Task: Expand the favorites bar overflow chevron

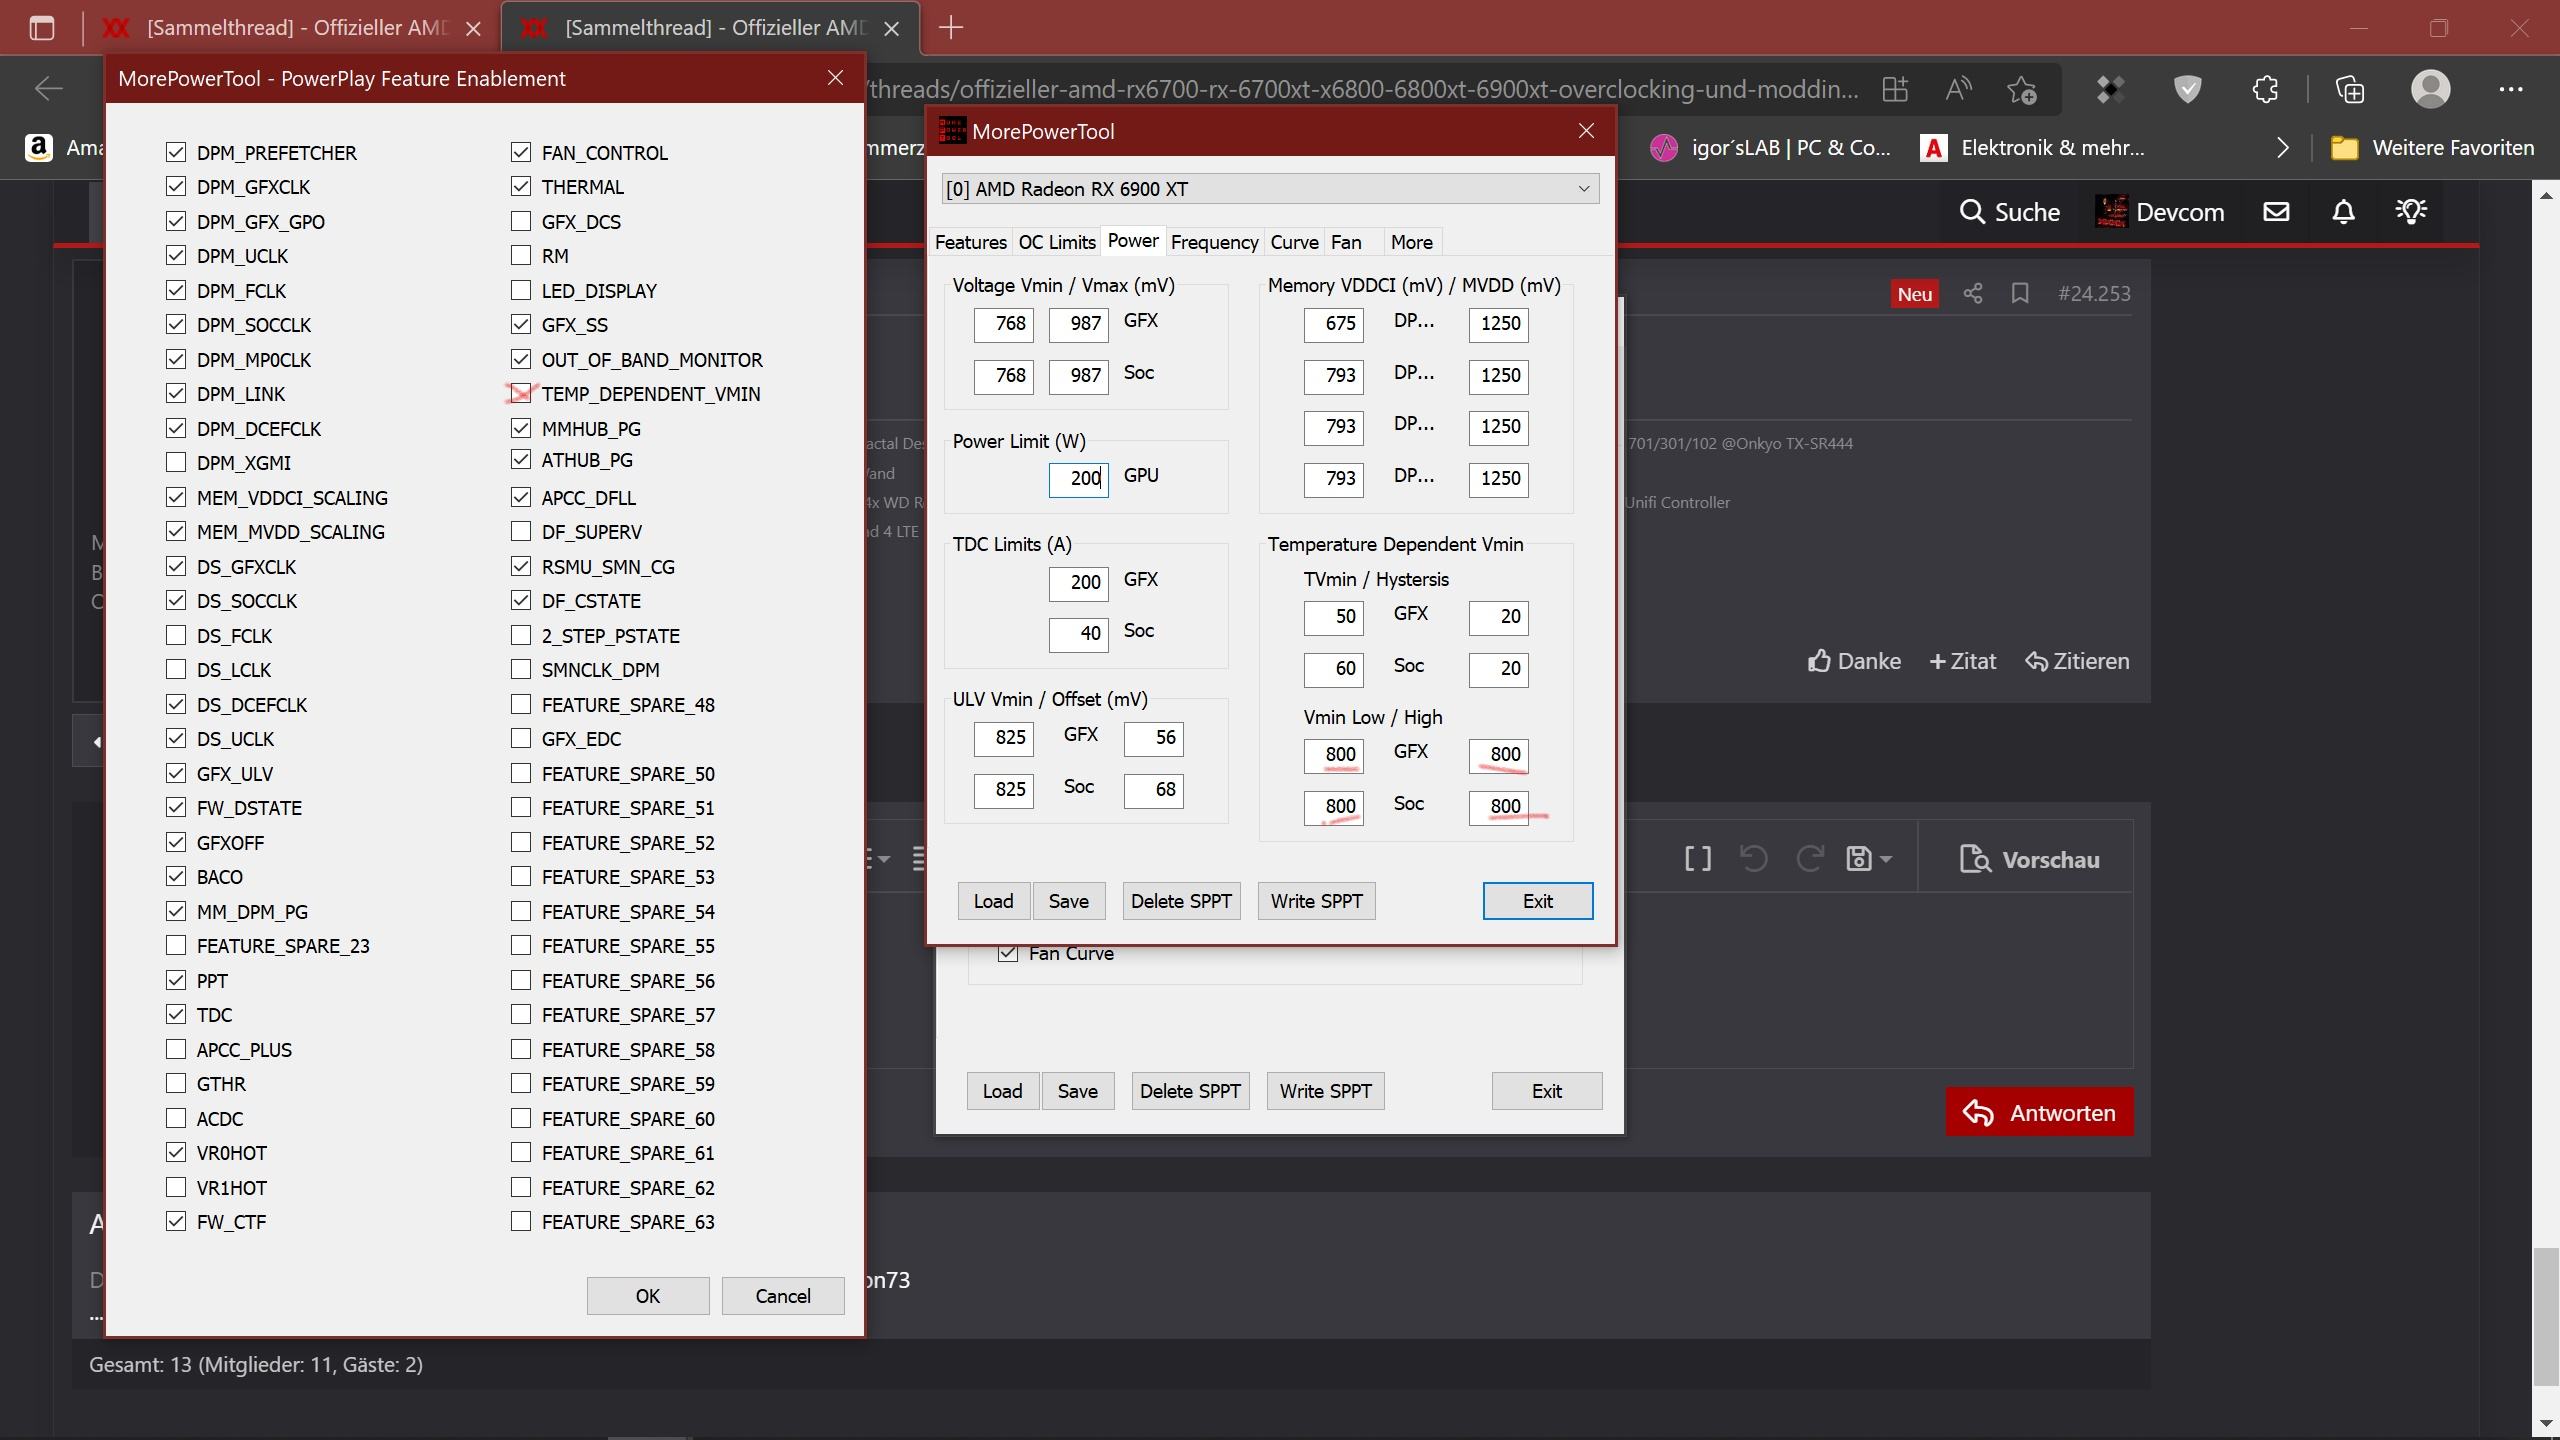Action: tap(2282, 148)
